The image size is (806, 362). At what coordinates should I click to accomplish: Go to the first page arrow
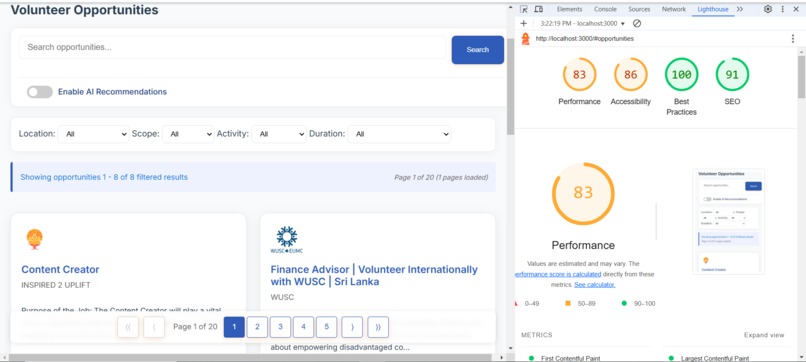pos(128,327)
